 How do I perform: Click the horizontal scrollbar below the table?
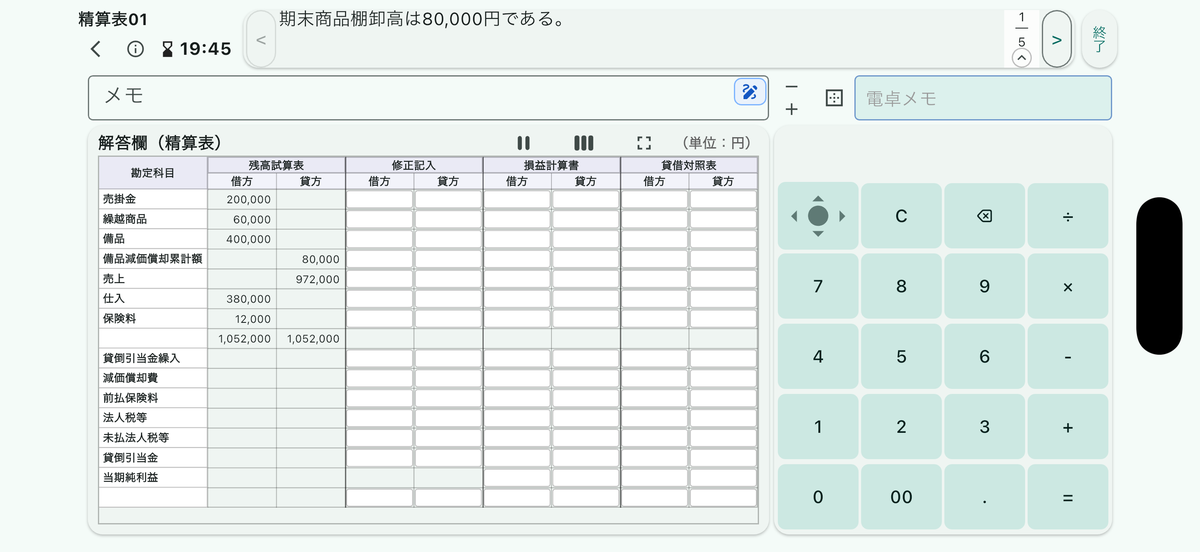click(x=428, y=516)
